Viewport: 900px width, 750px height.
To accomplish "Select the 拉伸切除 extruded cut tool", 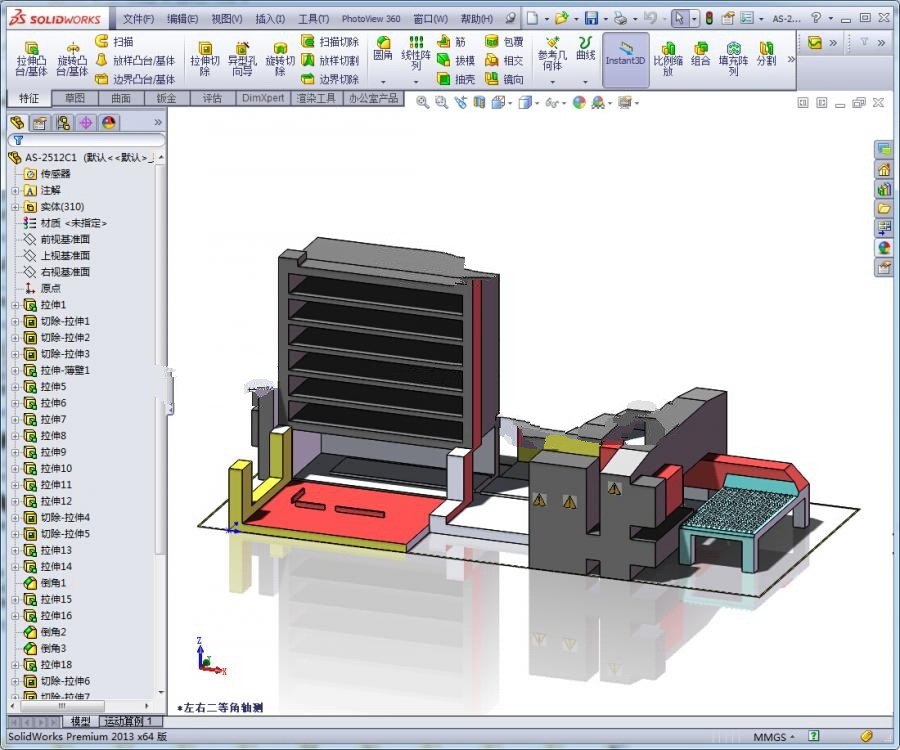I will pos(204,59).
